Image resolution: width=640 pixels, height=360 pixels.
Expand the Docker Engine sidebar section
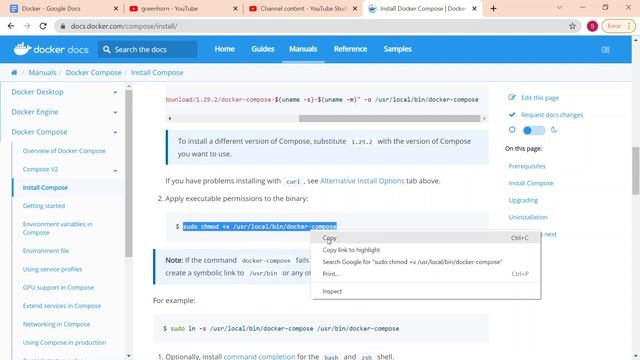point(115,112)
